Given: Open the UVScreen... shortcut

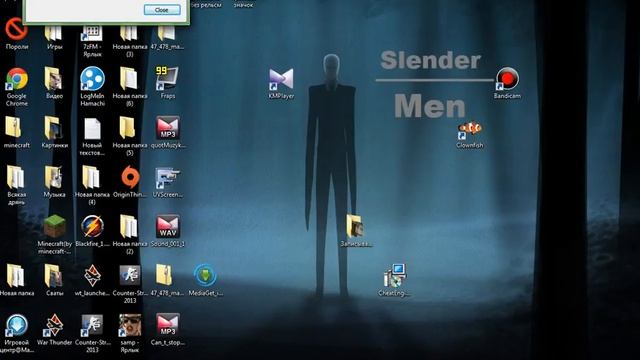Looking at the screenshot, I should click(x=167, y=178).
